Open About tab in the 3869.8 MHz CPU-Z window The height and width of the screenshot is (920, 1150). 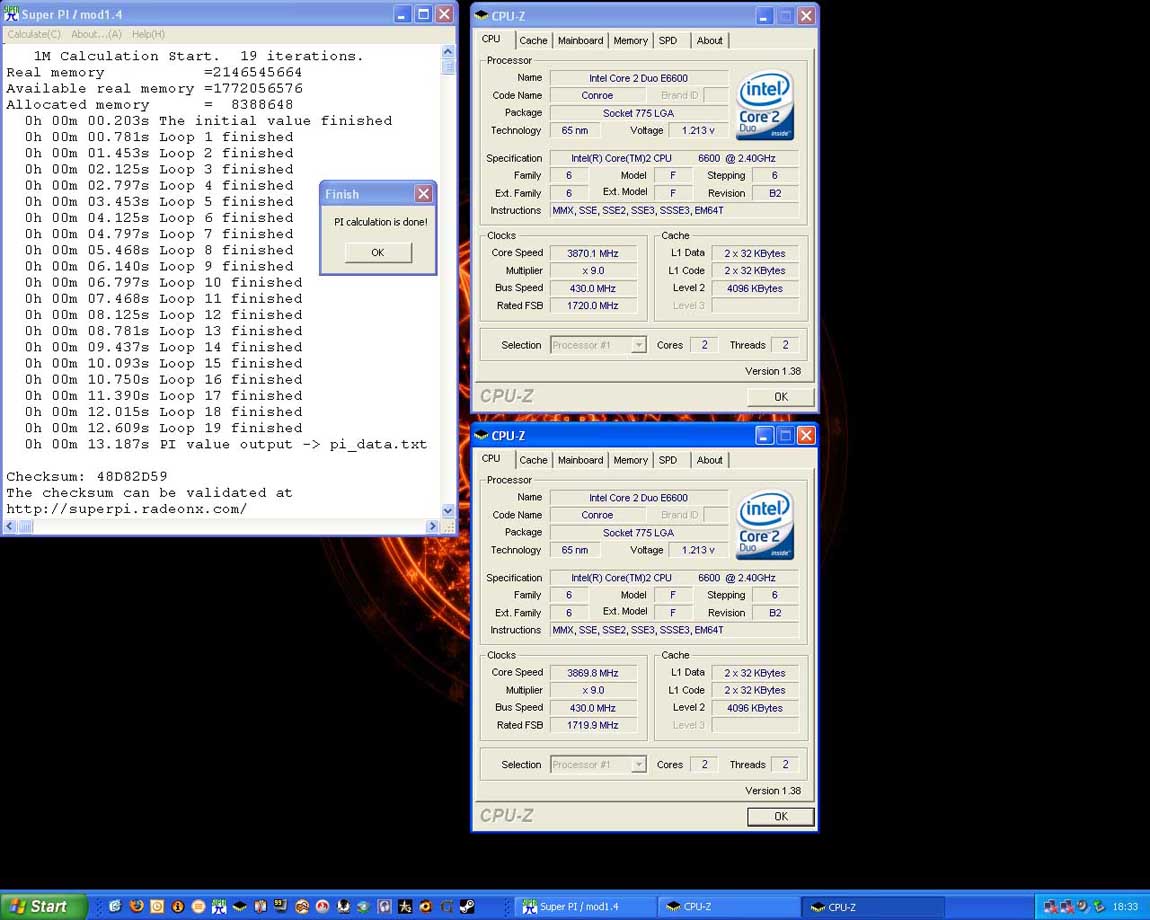point(709,461)
